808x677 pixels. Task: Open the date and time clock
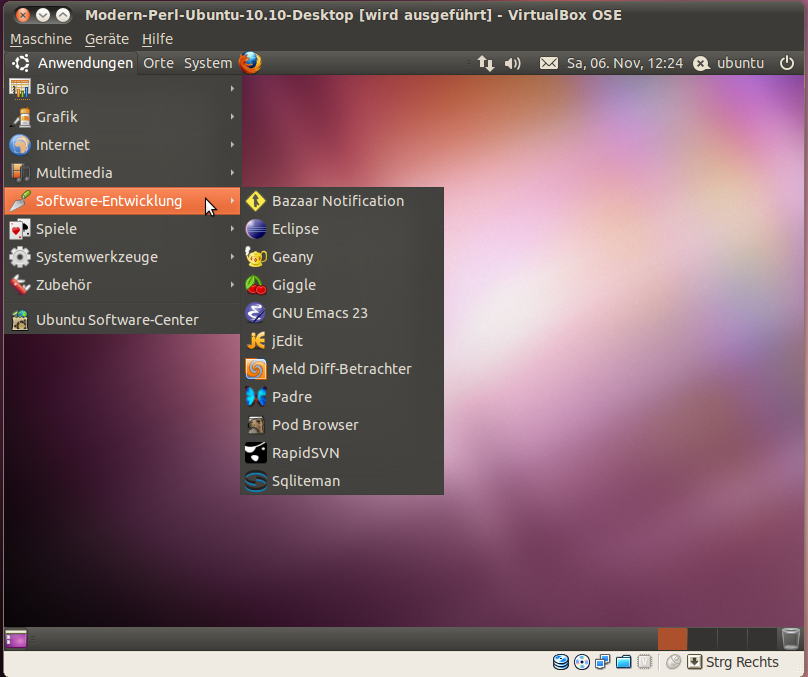tap(625, 63)
